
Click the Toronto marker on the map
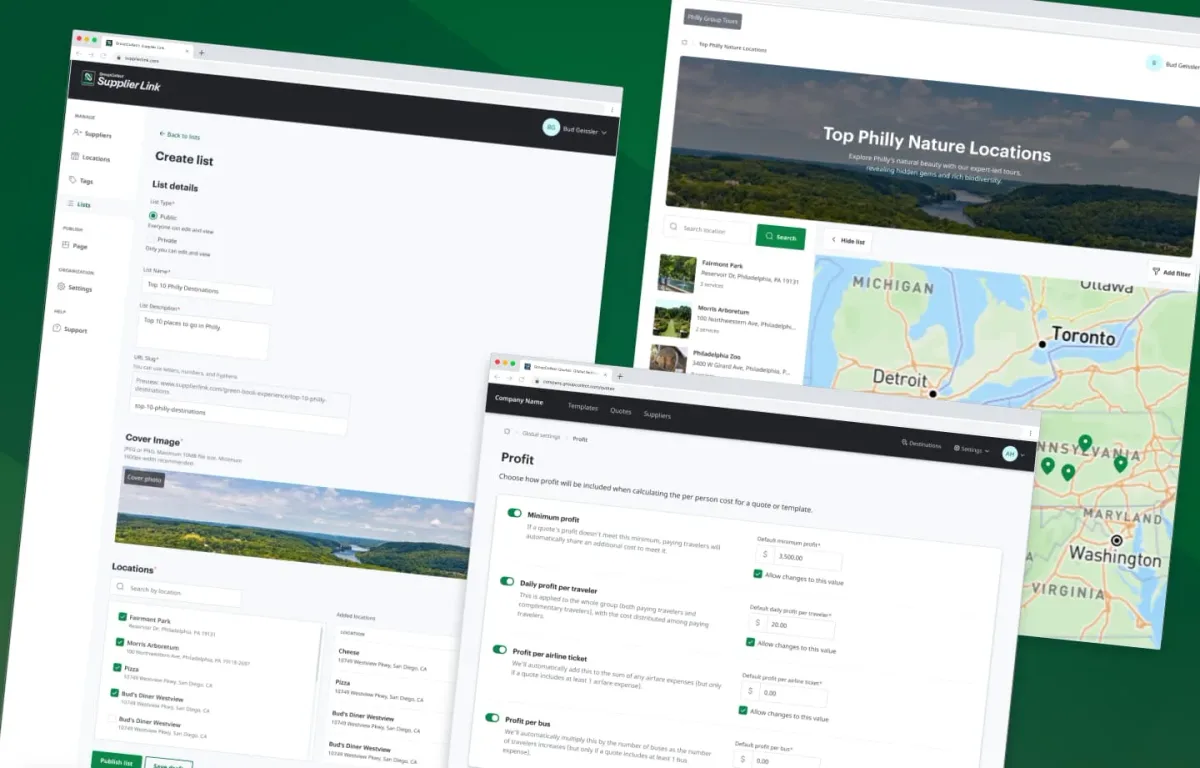click(x=1042, y=343)
